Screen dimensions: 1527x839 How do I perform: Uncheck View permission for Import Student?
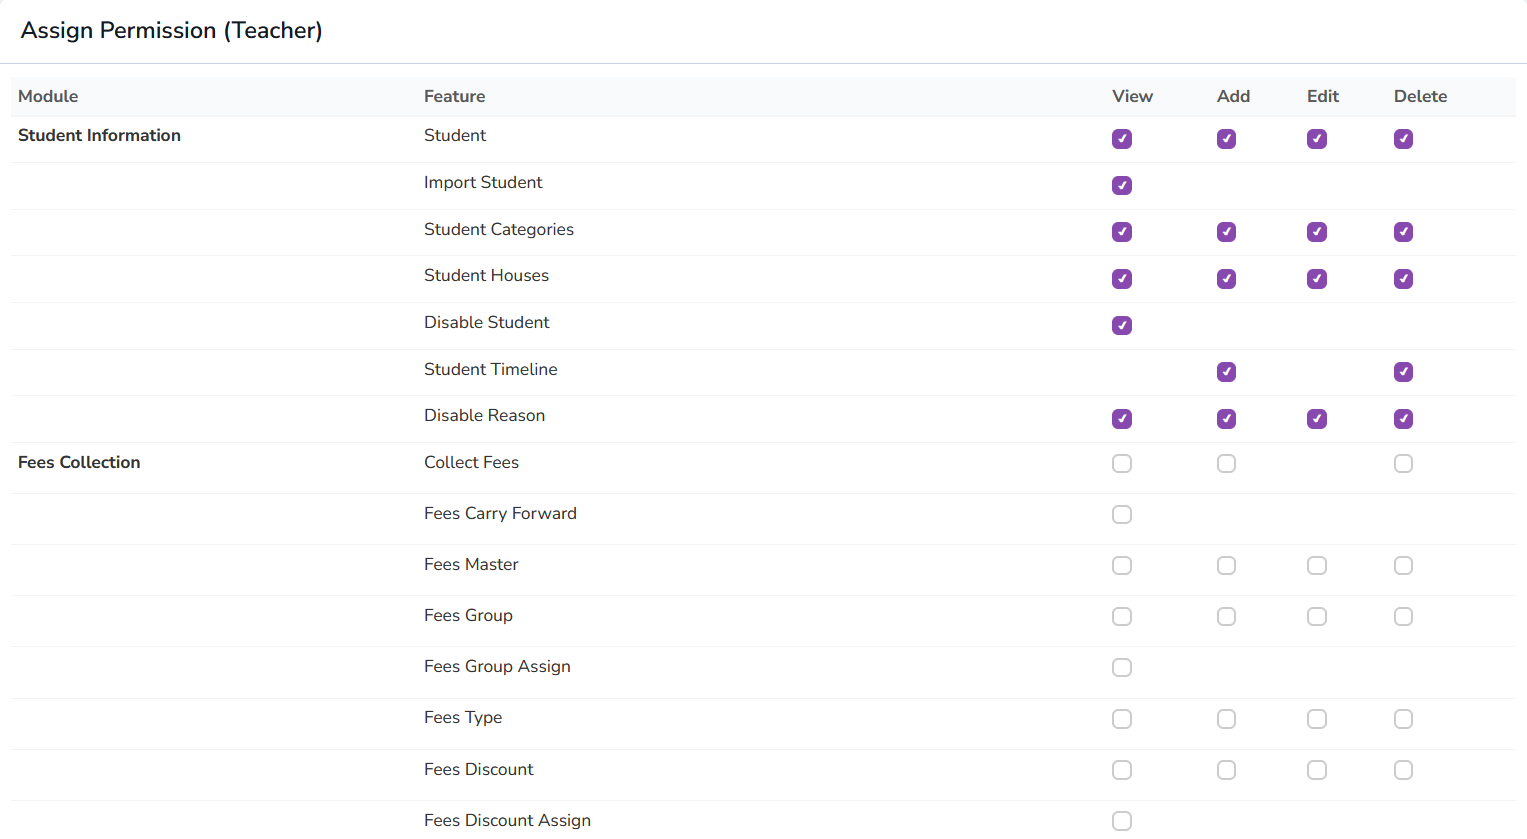1122,185
